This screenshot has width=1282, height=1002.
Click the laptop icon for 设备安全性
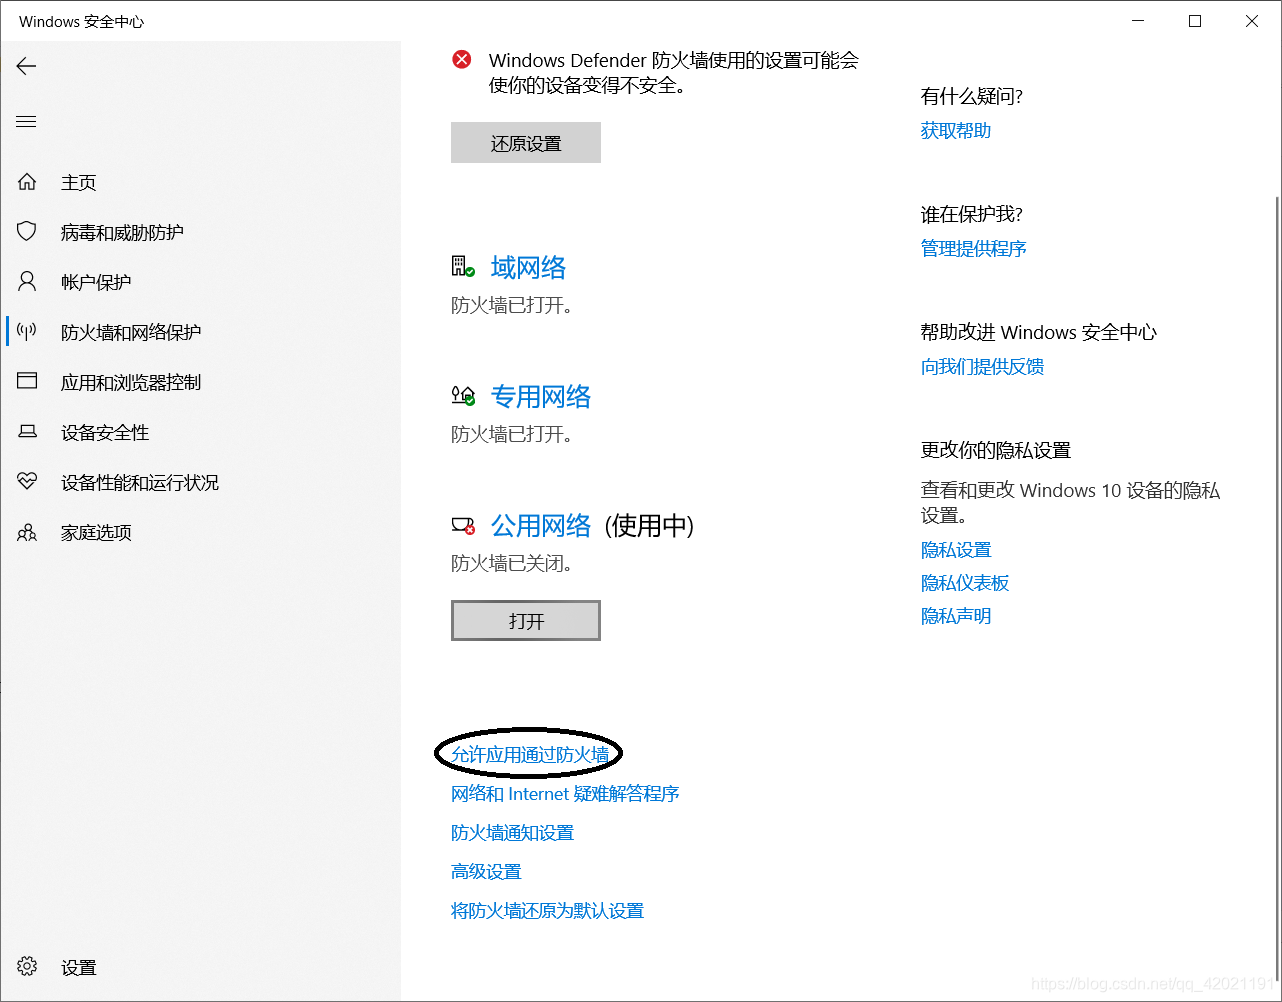click(27, 432)
